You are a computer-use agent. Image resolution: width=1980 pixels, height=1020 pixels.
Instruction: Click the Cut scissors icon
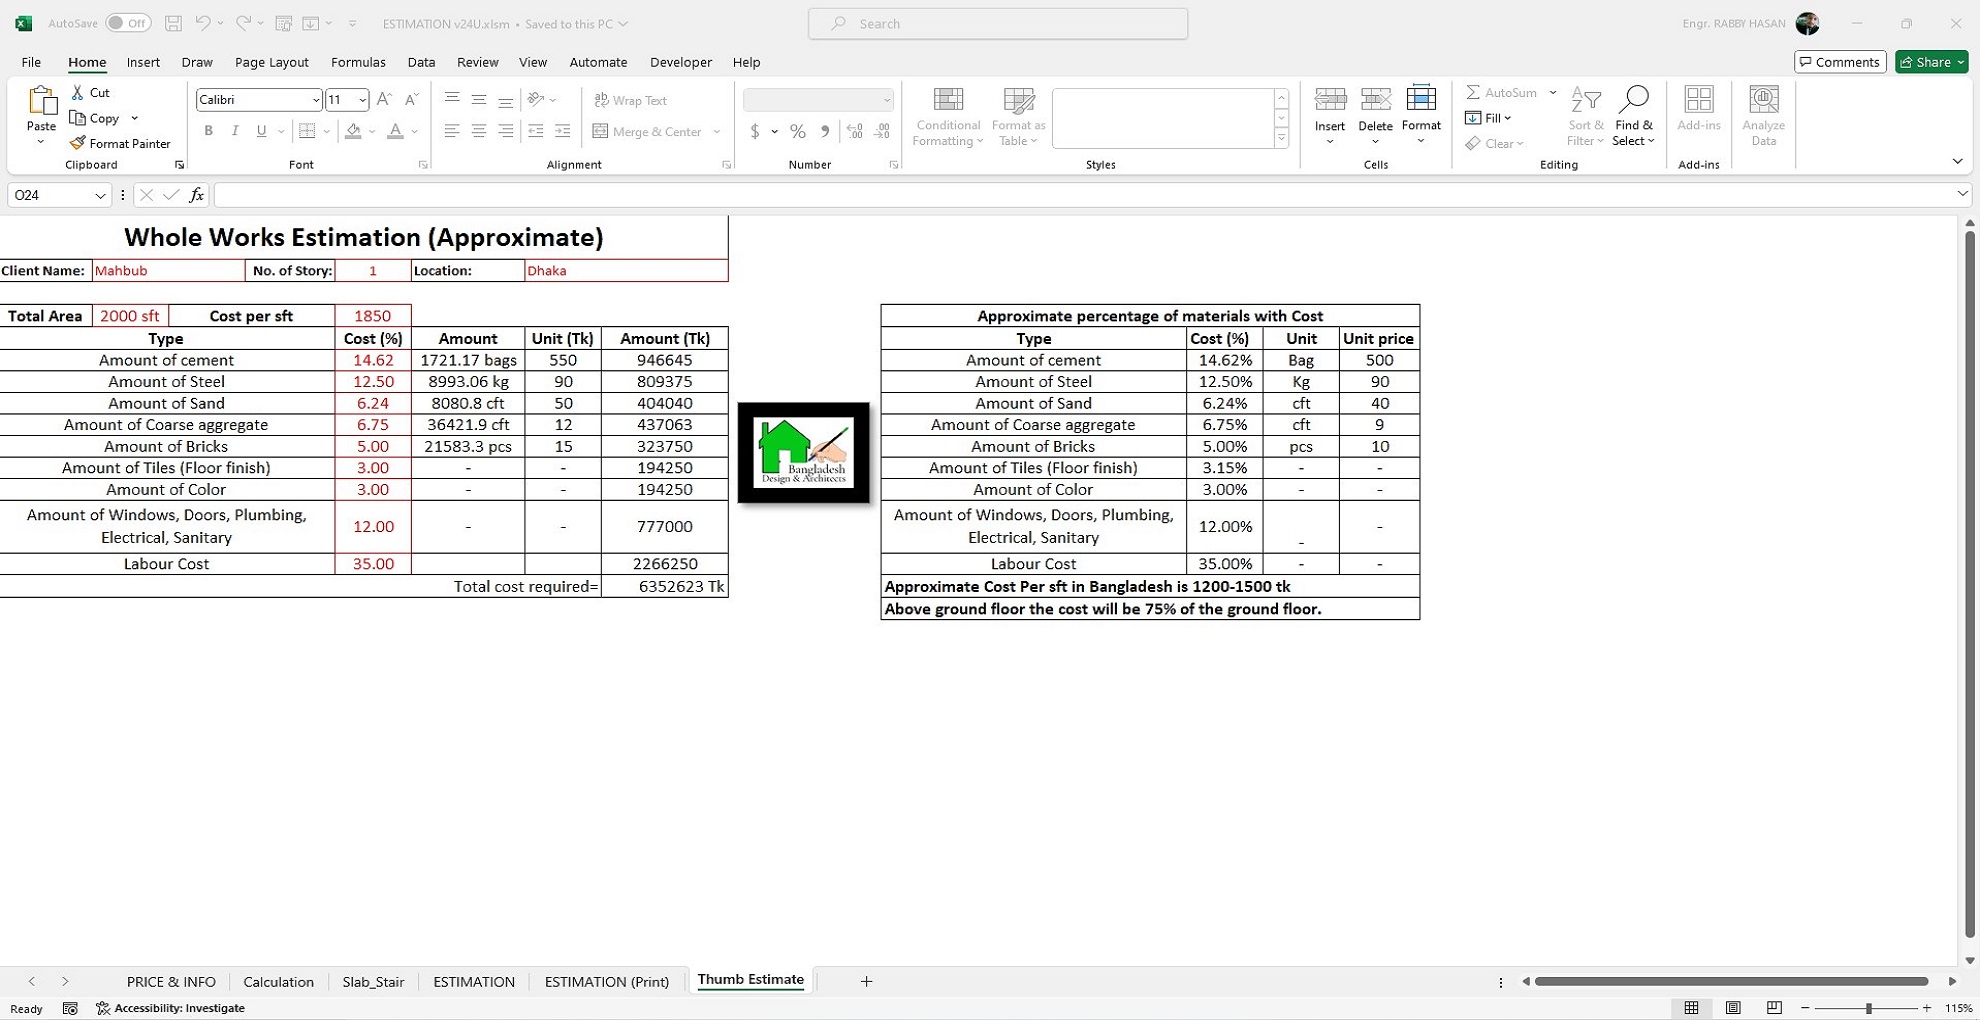tap(78, 92)
